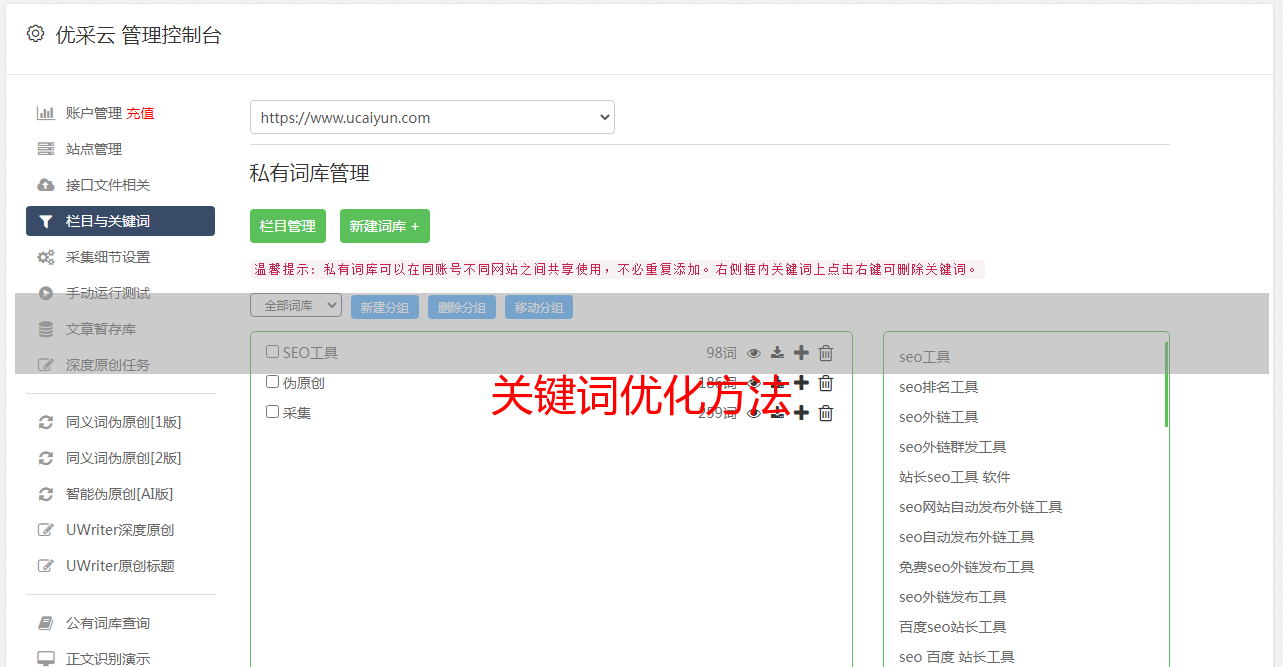Tick the 采集 library checkbox

point(272,412)
